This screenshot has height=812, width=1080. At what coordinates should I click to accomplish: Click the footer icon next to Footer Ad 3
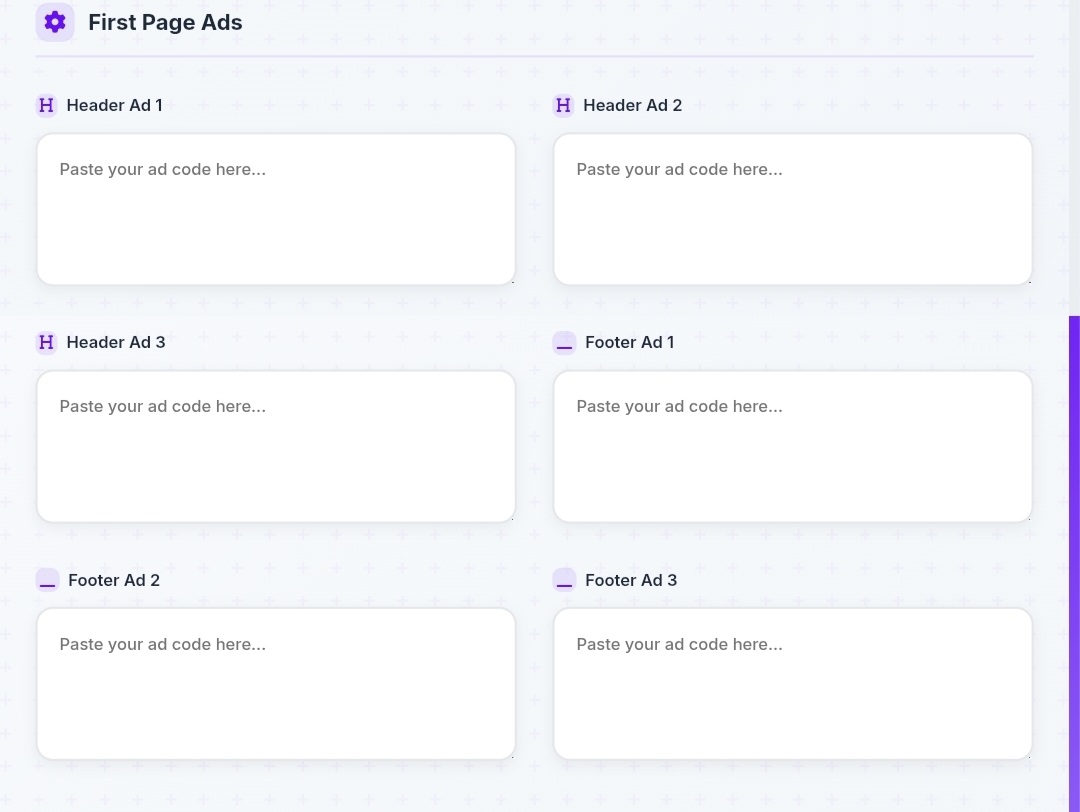coord(564,580)
